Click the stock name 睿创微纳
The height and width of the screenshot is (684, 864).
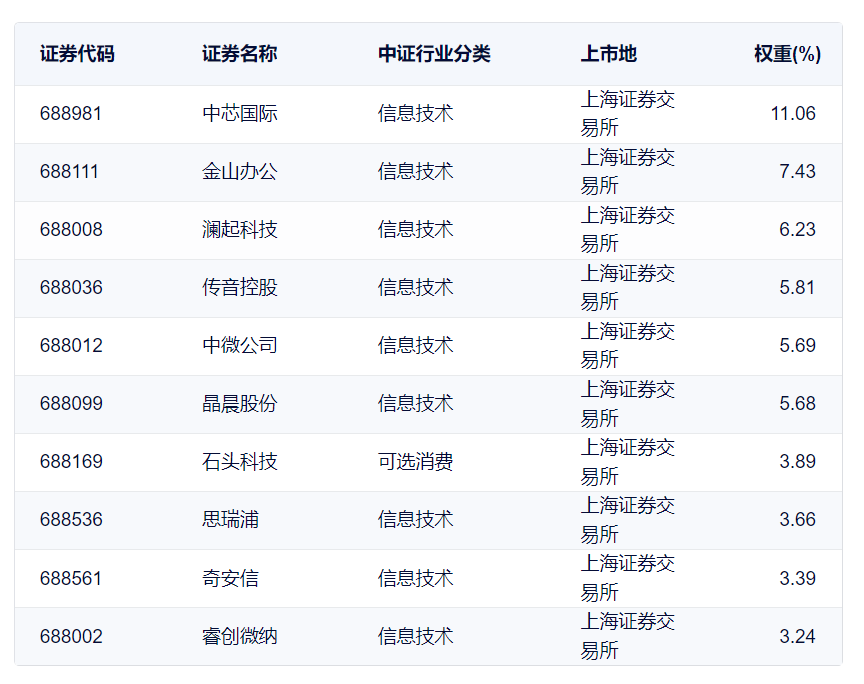[x=240, y=637]
